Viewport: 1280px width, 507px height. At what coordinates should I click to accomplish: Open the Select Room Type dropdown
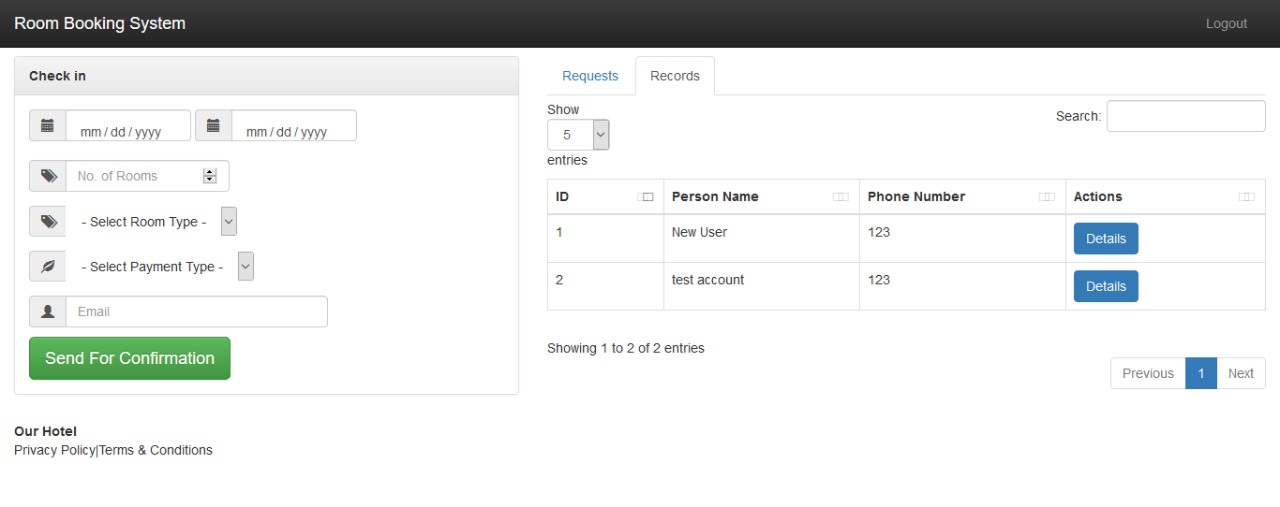point(229,222)
